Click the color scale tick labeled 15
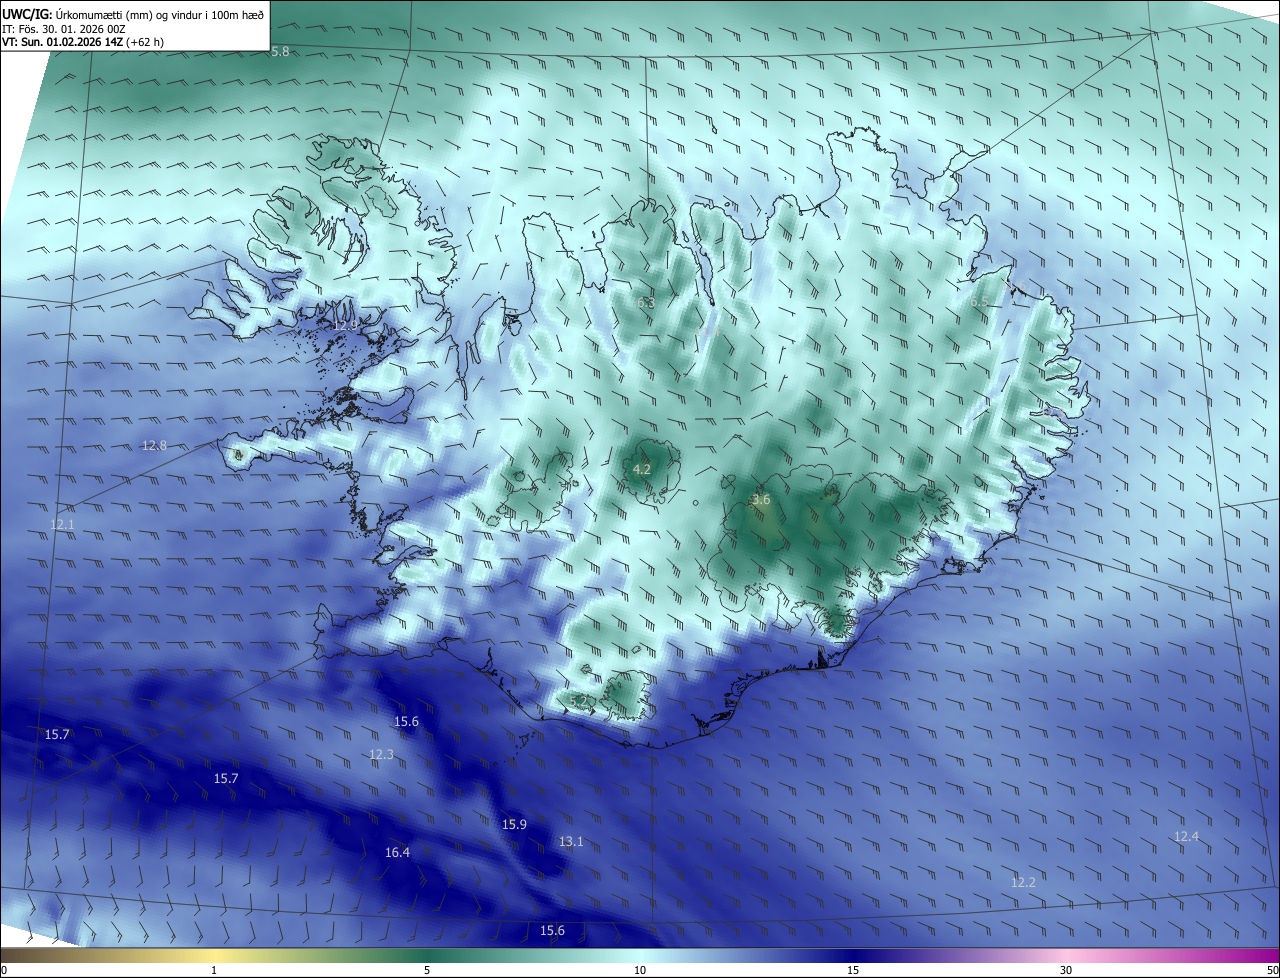Image resolution: width=1280 pixels, height=978 pixels. click(853, 970)
